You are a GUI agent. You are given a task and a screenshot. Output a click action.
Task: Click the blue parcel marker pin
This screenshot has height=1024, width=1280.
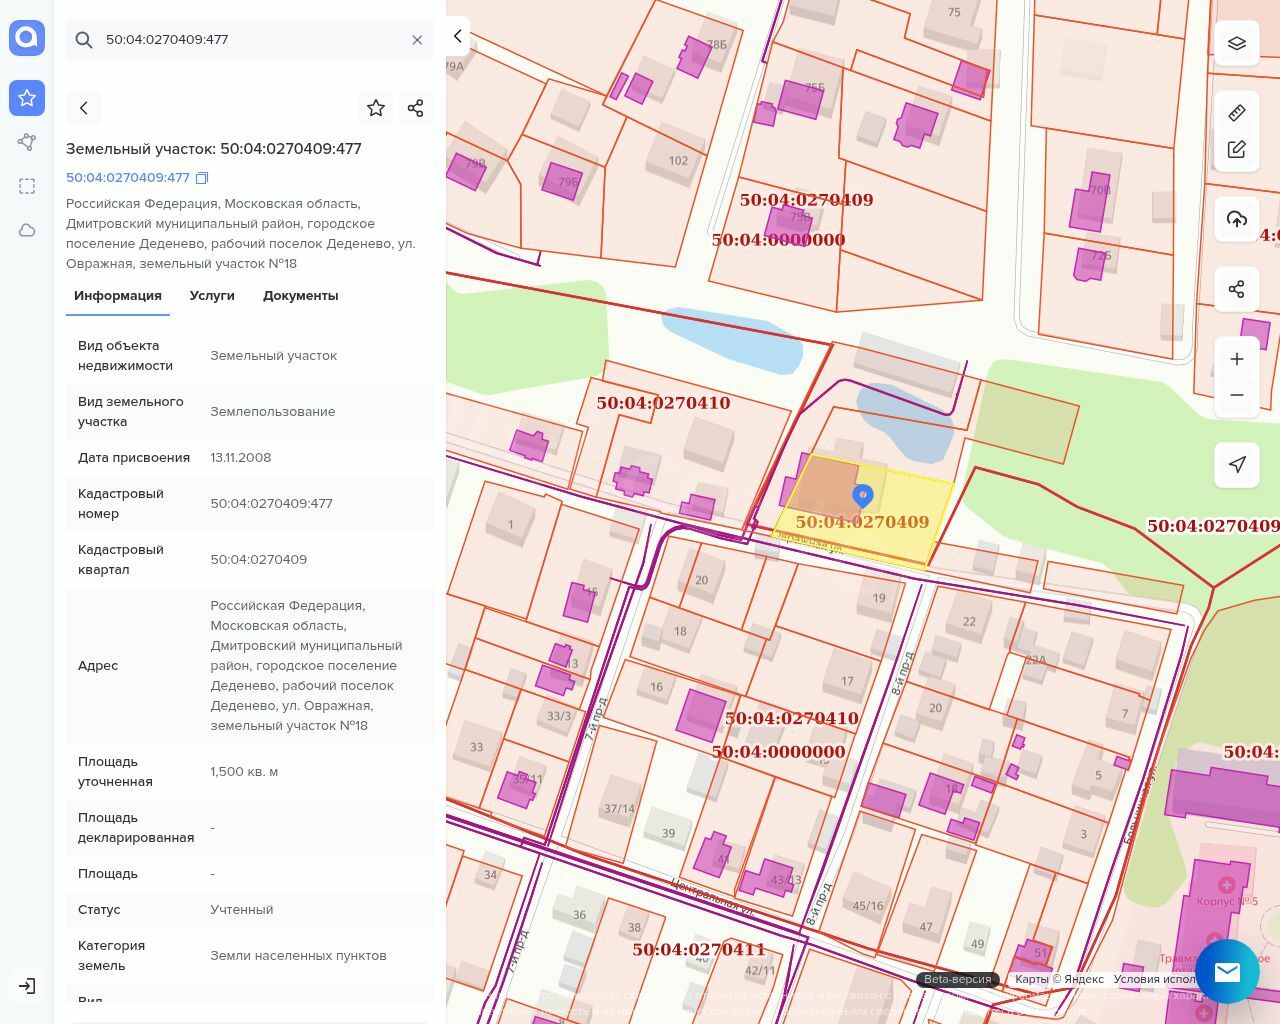click(x=862, y=495)
